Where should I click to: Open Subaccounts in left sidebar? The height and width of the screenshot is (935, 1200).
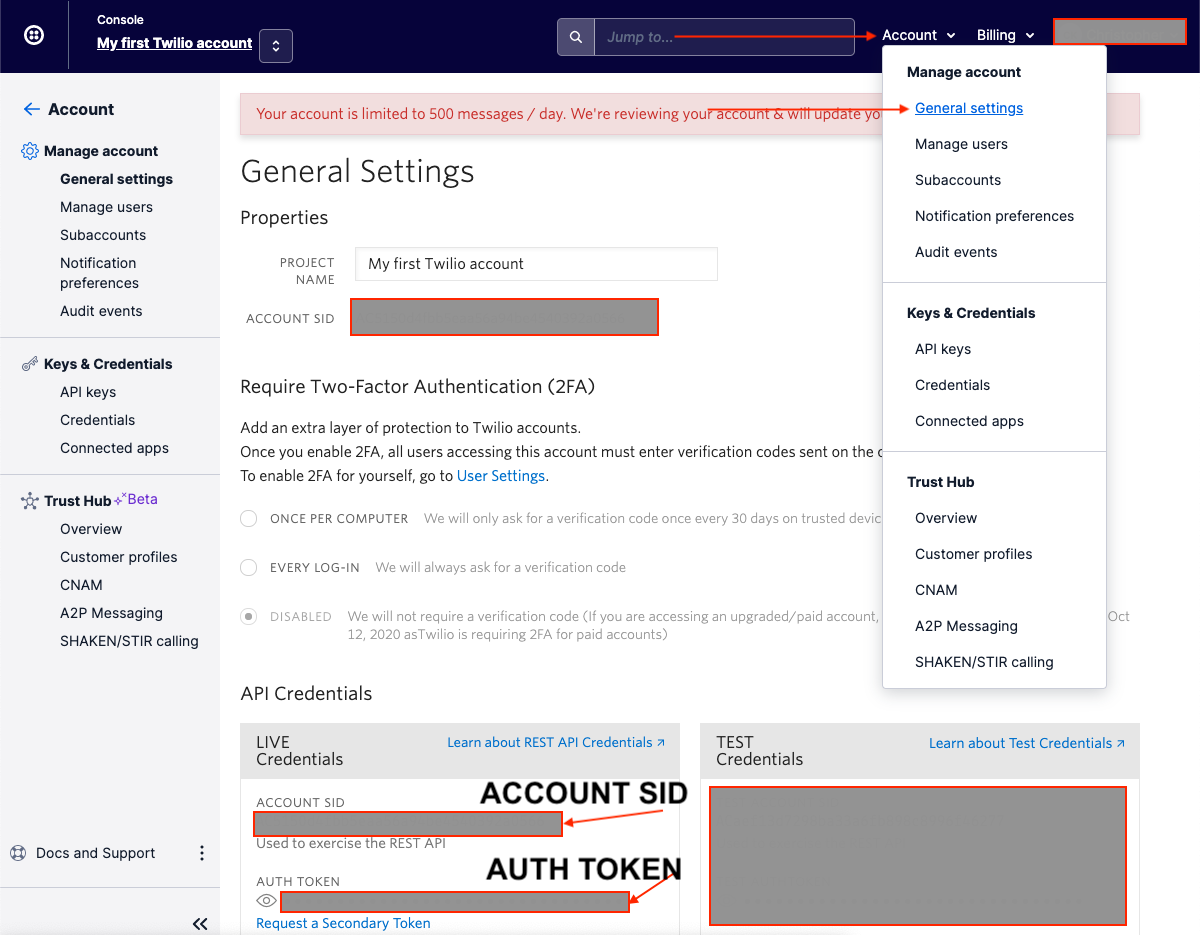(103, 235)
